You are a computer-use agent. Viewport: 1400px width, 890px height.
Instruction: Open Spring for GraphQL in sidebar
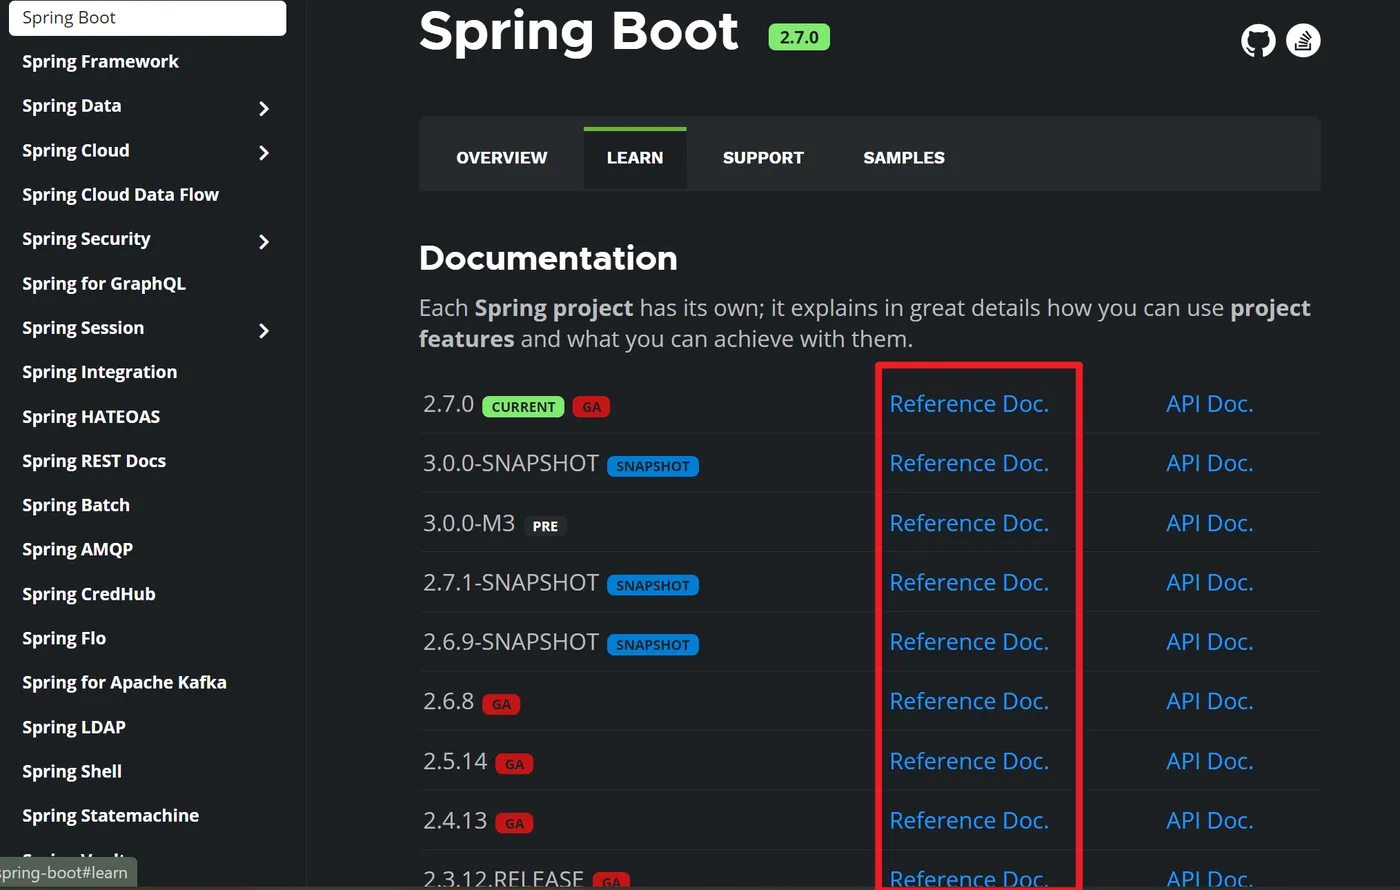tap(104, 284)
